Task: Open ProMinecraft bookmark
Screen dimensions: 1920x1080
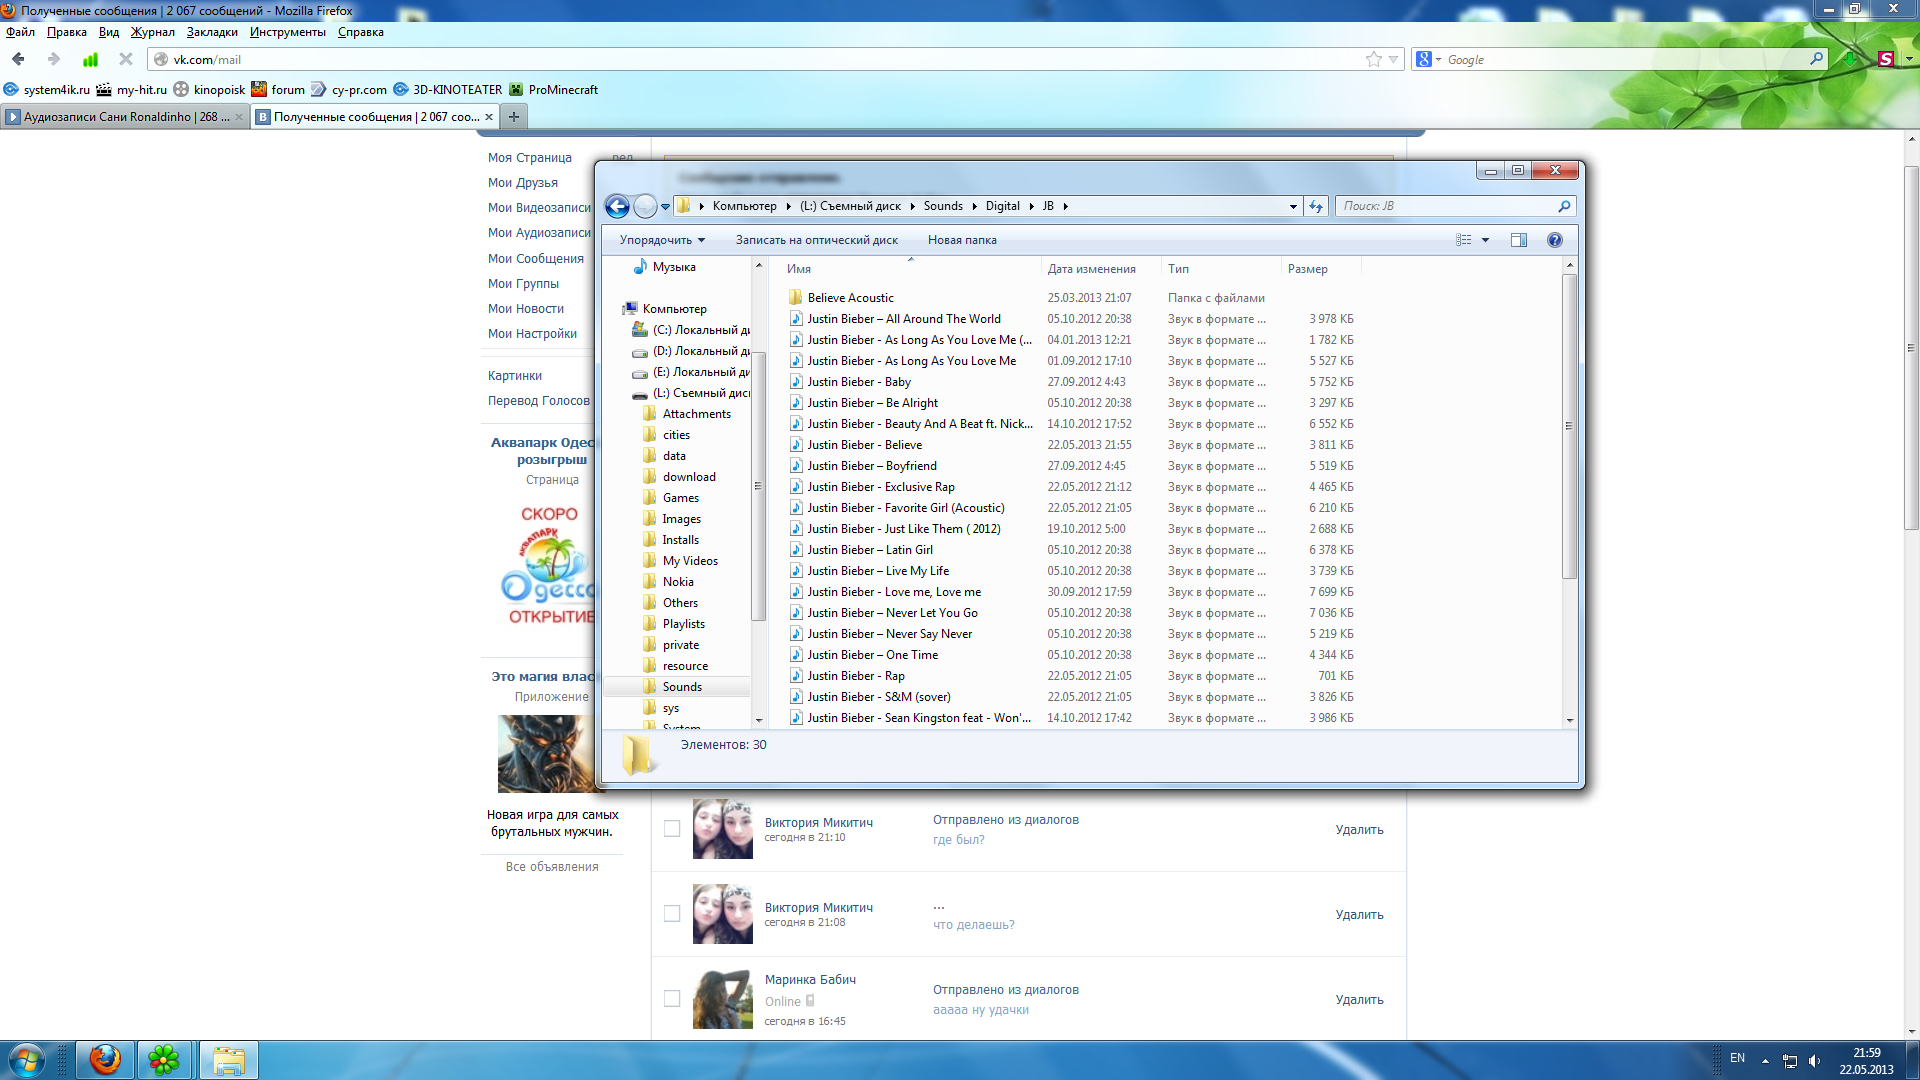Action: 553,89
